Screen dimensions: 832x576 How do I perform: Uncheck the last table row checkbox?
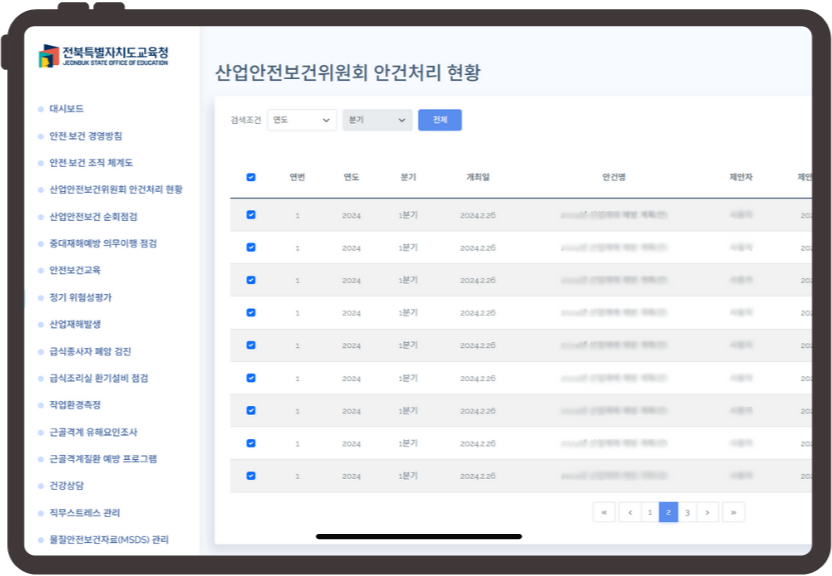(251, 476)
